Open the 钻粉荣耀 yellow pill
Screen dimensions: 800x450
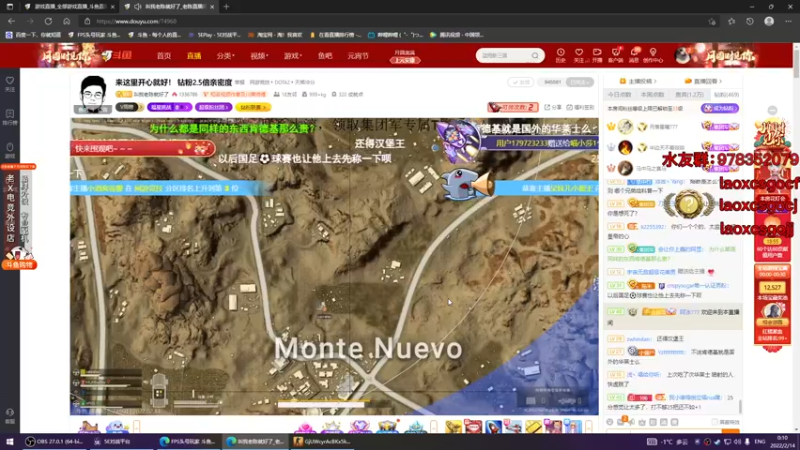click(253, 107)
